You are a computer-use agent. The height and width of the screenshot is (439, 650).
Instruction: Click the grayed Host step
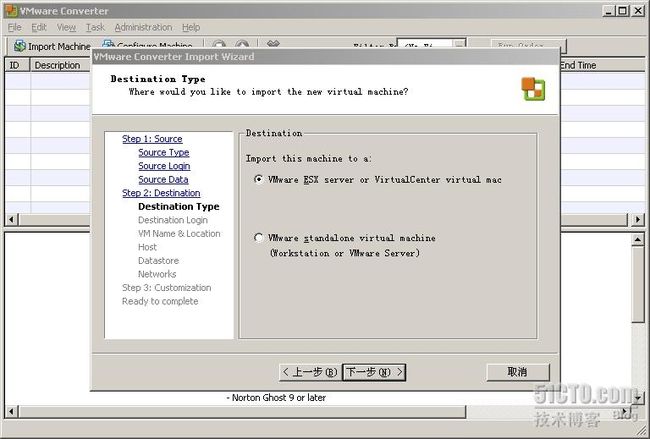pyautogui.click(x=148, y=247)
